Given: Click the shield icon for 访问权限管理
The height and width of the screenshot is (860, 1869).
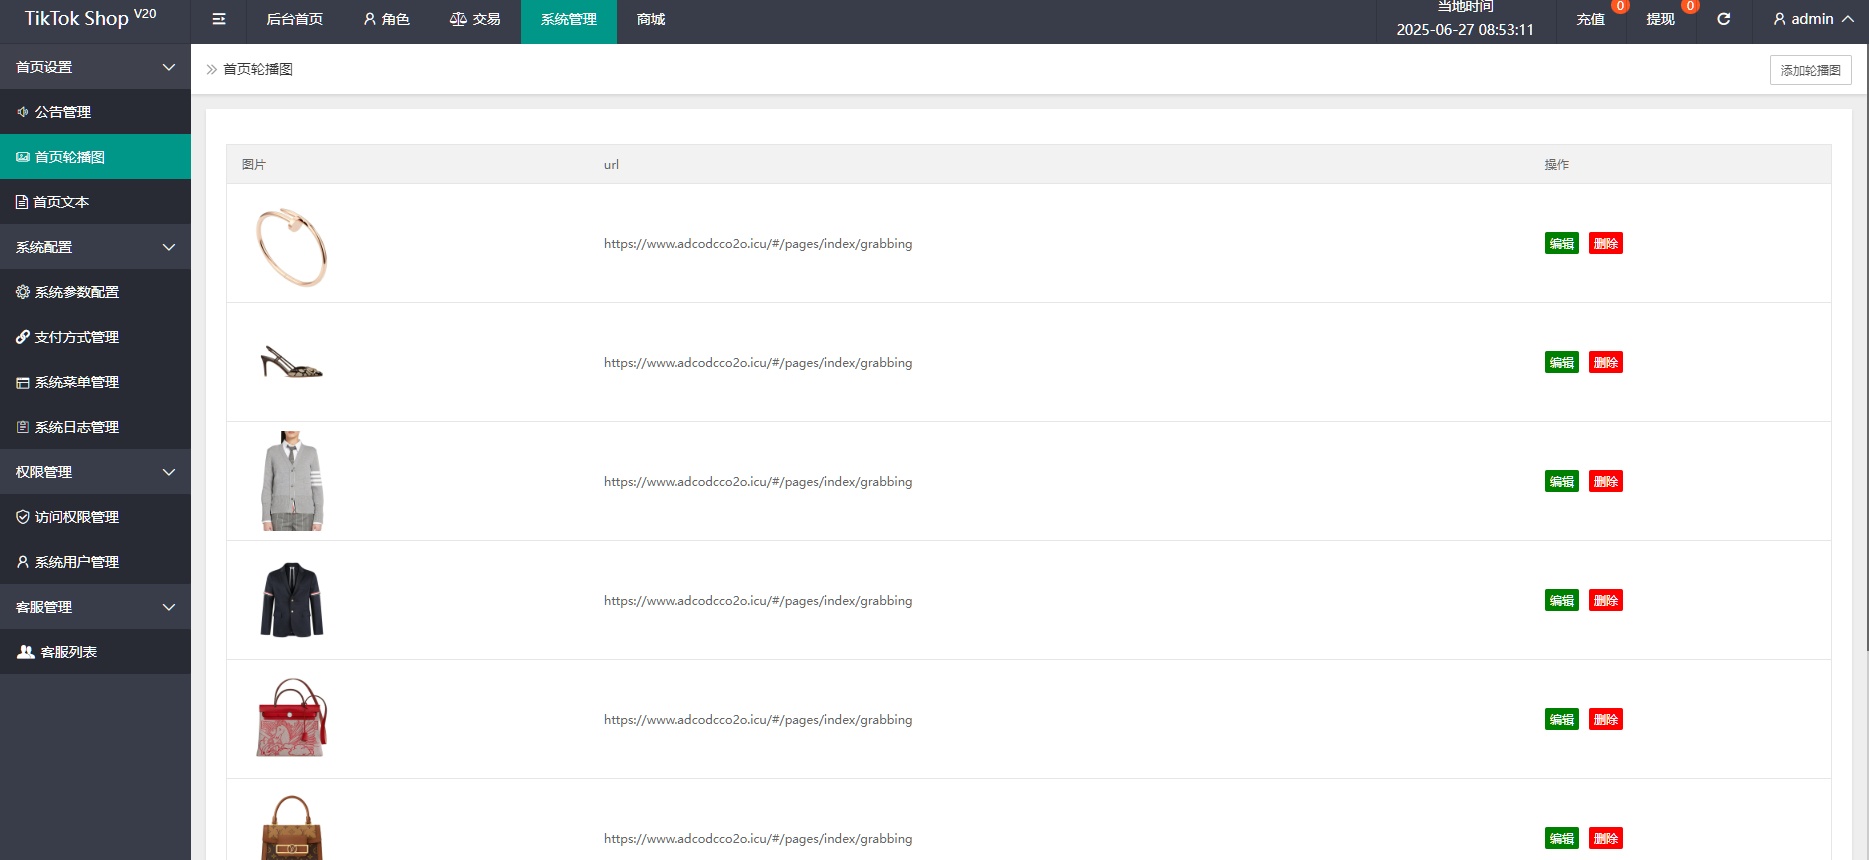Looking at the screenshot, I should (x=22, y=517).
